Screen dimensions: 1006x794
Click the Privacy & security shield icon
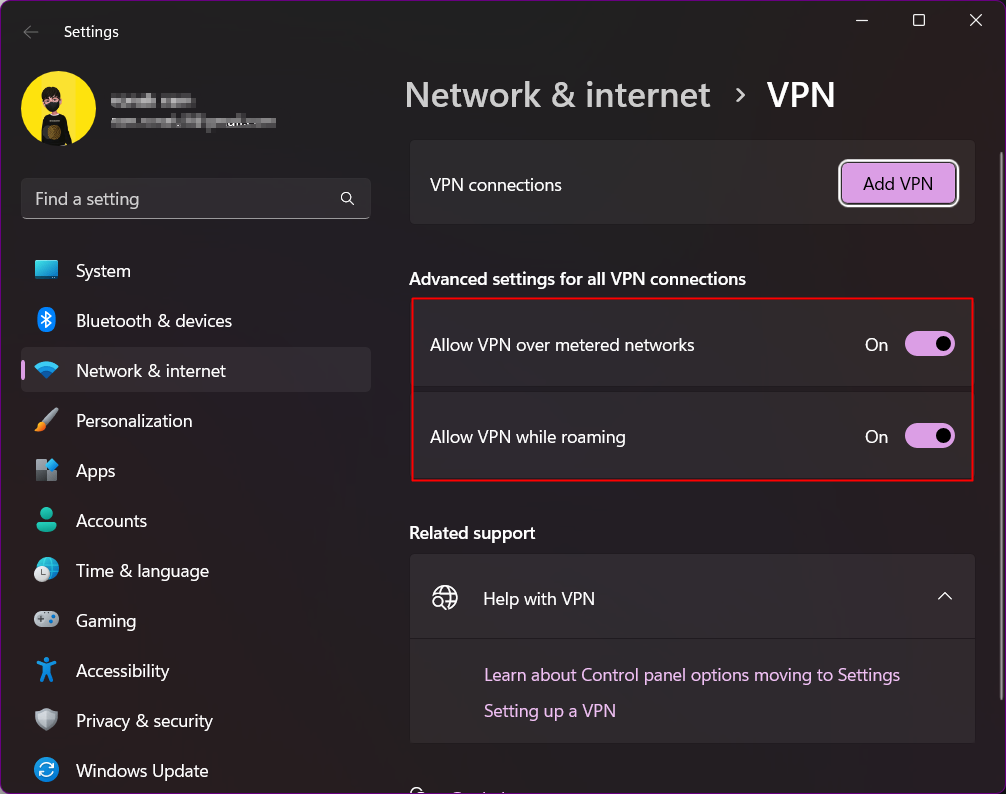click(x=46, y=720)
